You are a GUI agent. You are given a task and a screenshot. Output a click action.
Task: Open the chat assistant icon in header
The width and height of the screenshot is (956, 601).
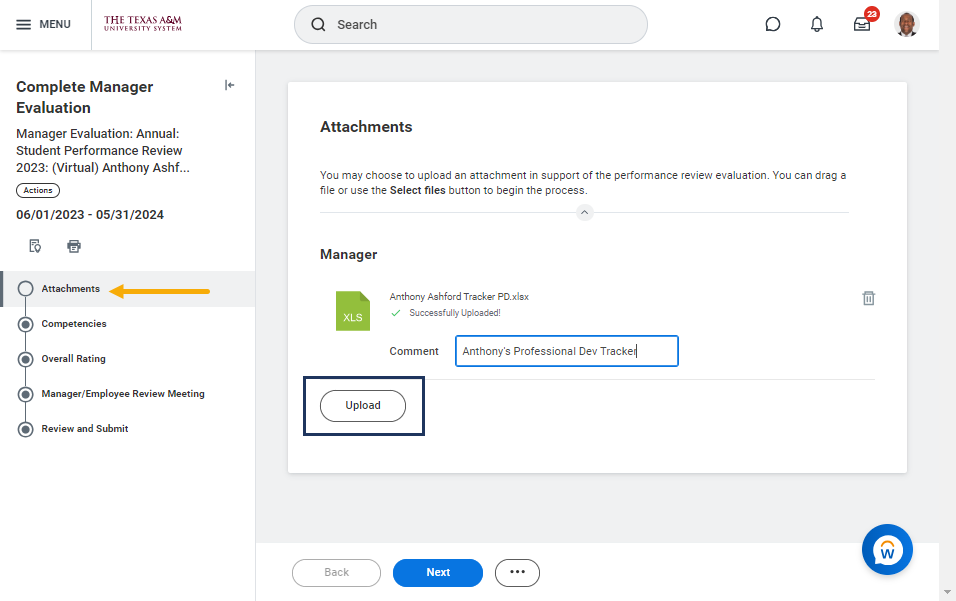772,24
